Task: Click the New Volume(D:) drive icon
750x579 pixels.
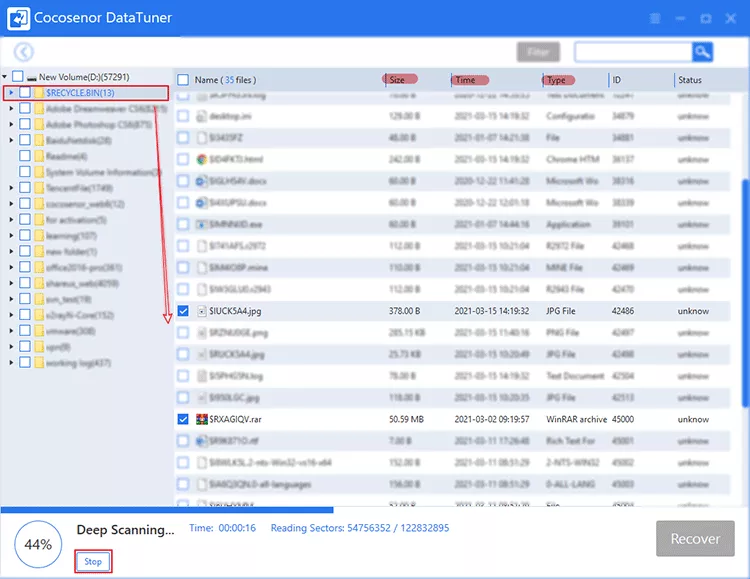Action: coord(32,78)
